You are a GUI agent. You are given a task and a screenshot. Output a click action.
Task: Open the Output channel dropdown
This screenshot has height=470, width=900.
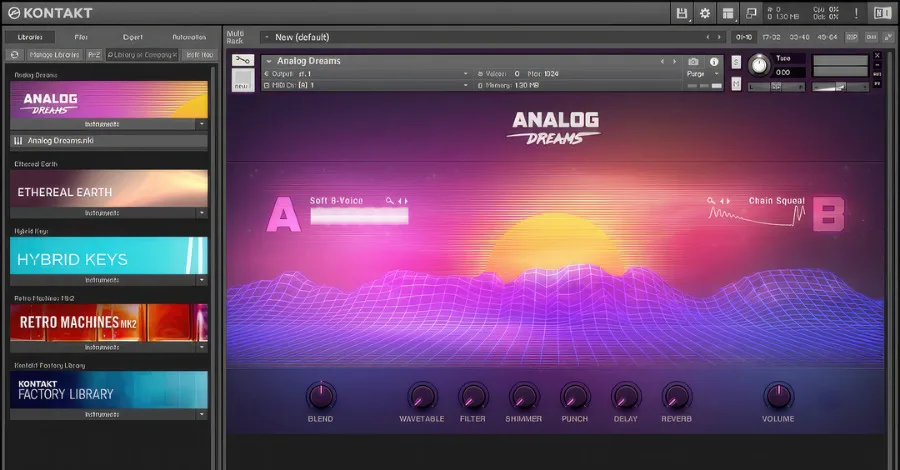click(465, 74)
